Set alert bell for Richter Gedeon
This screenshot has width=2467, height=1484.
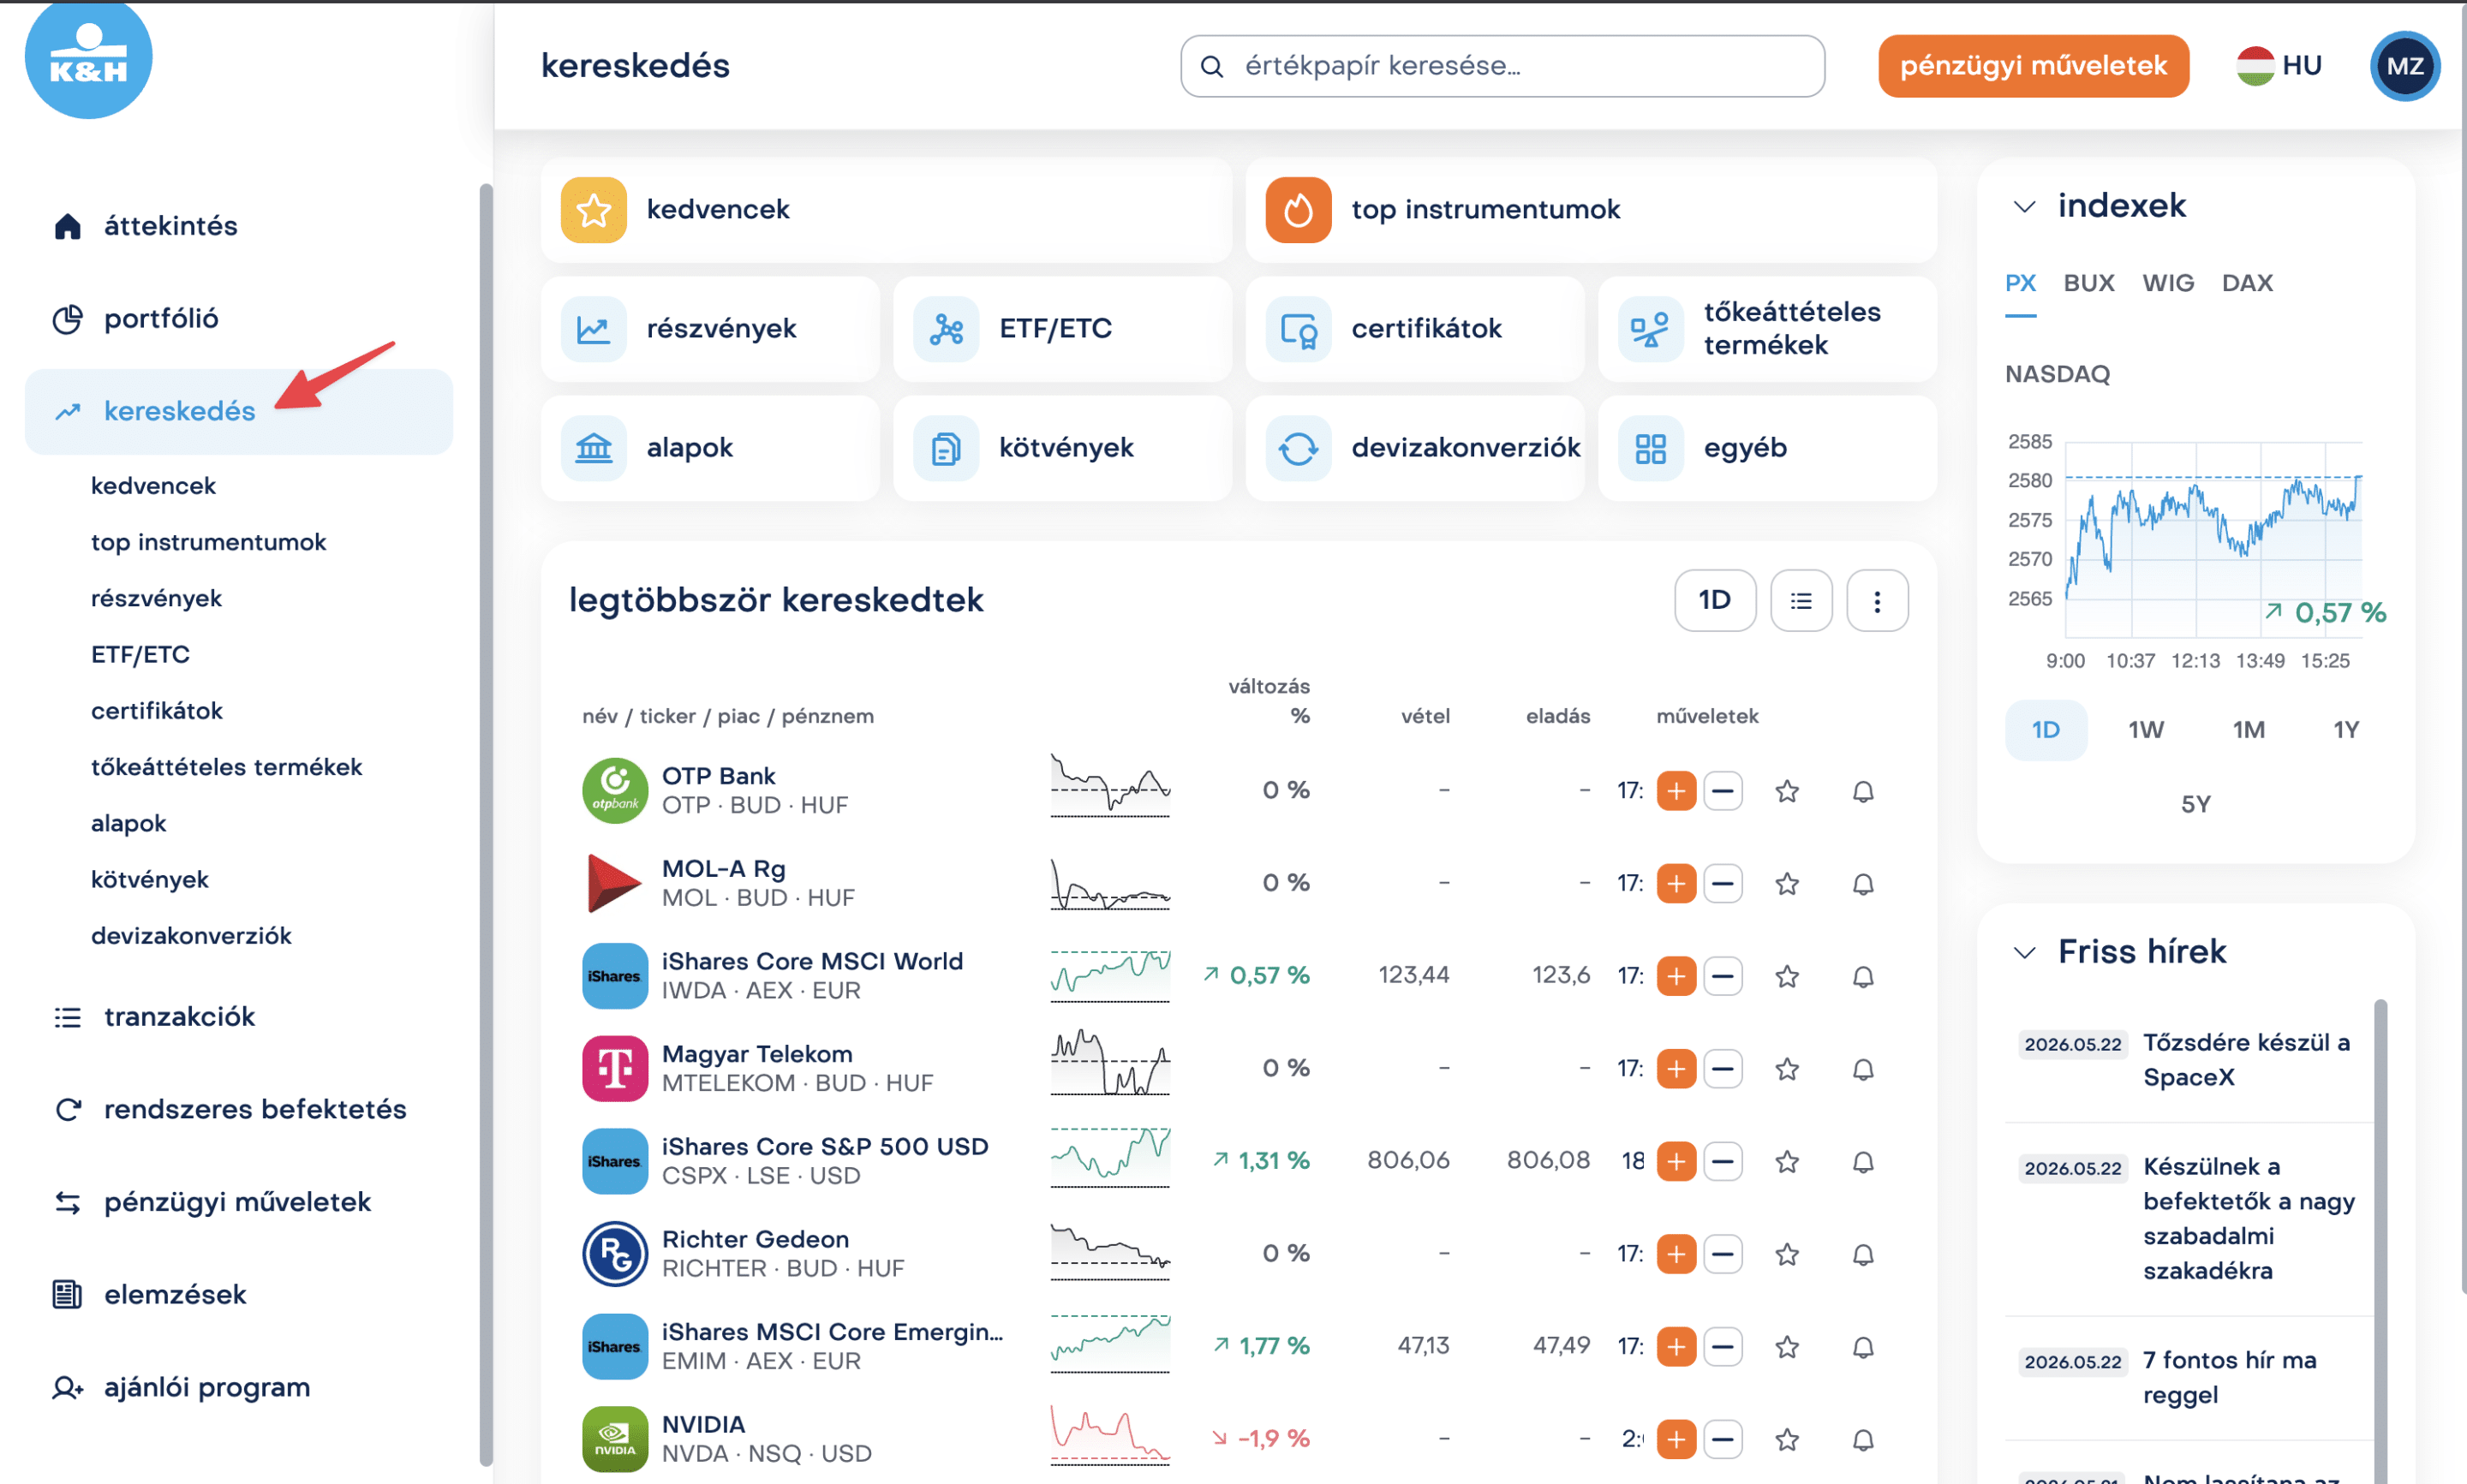1862,1255
